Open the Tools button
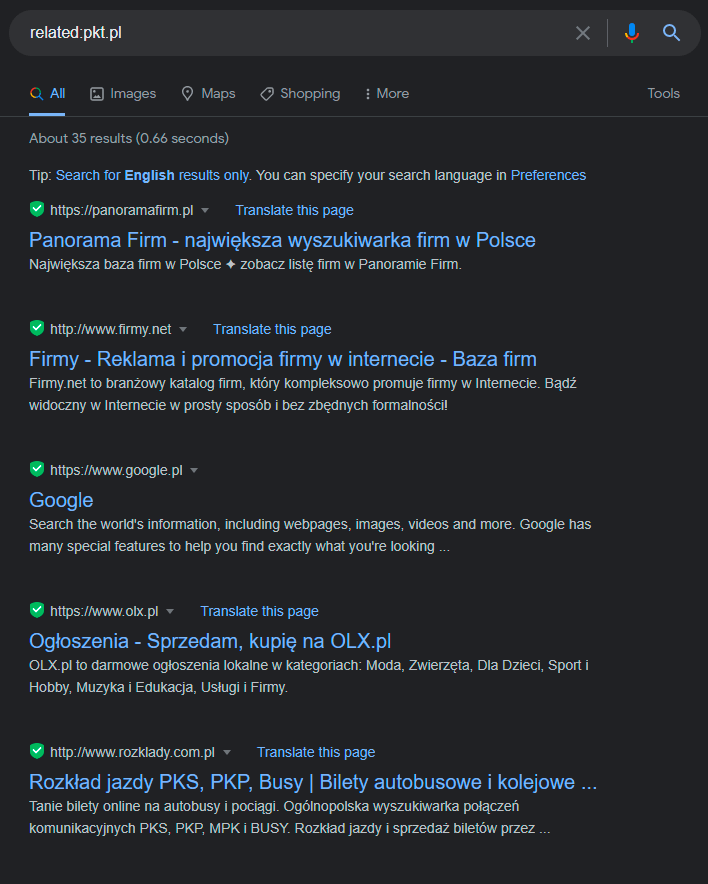This screenshot has height=884, width=708. tap(663, 94)
